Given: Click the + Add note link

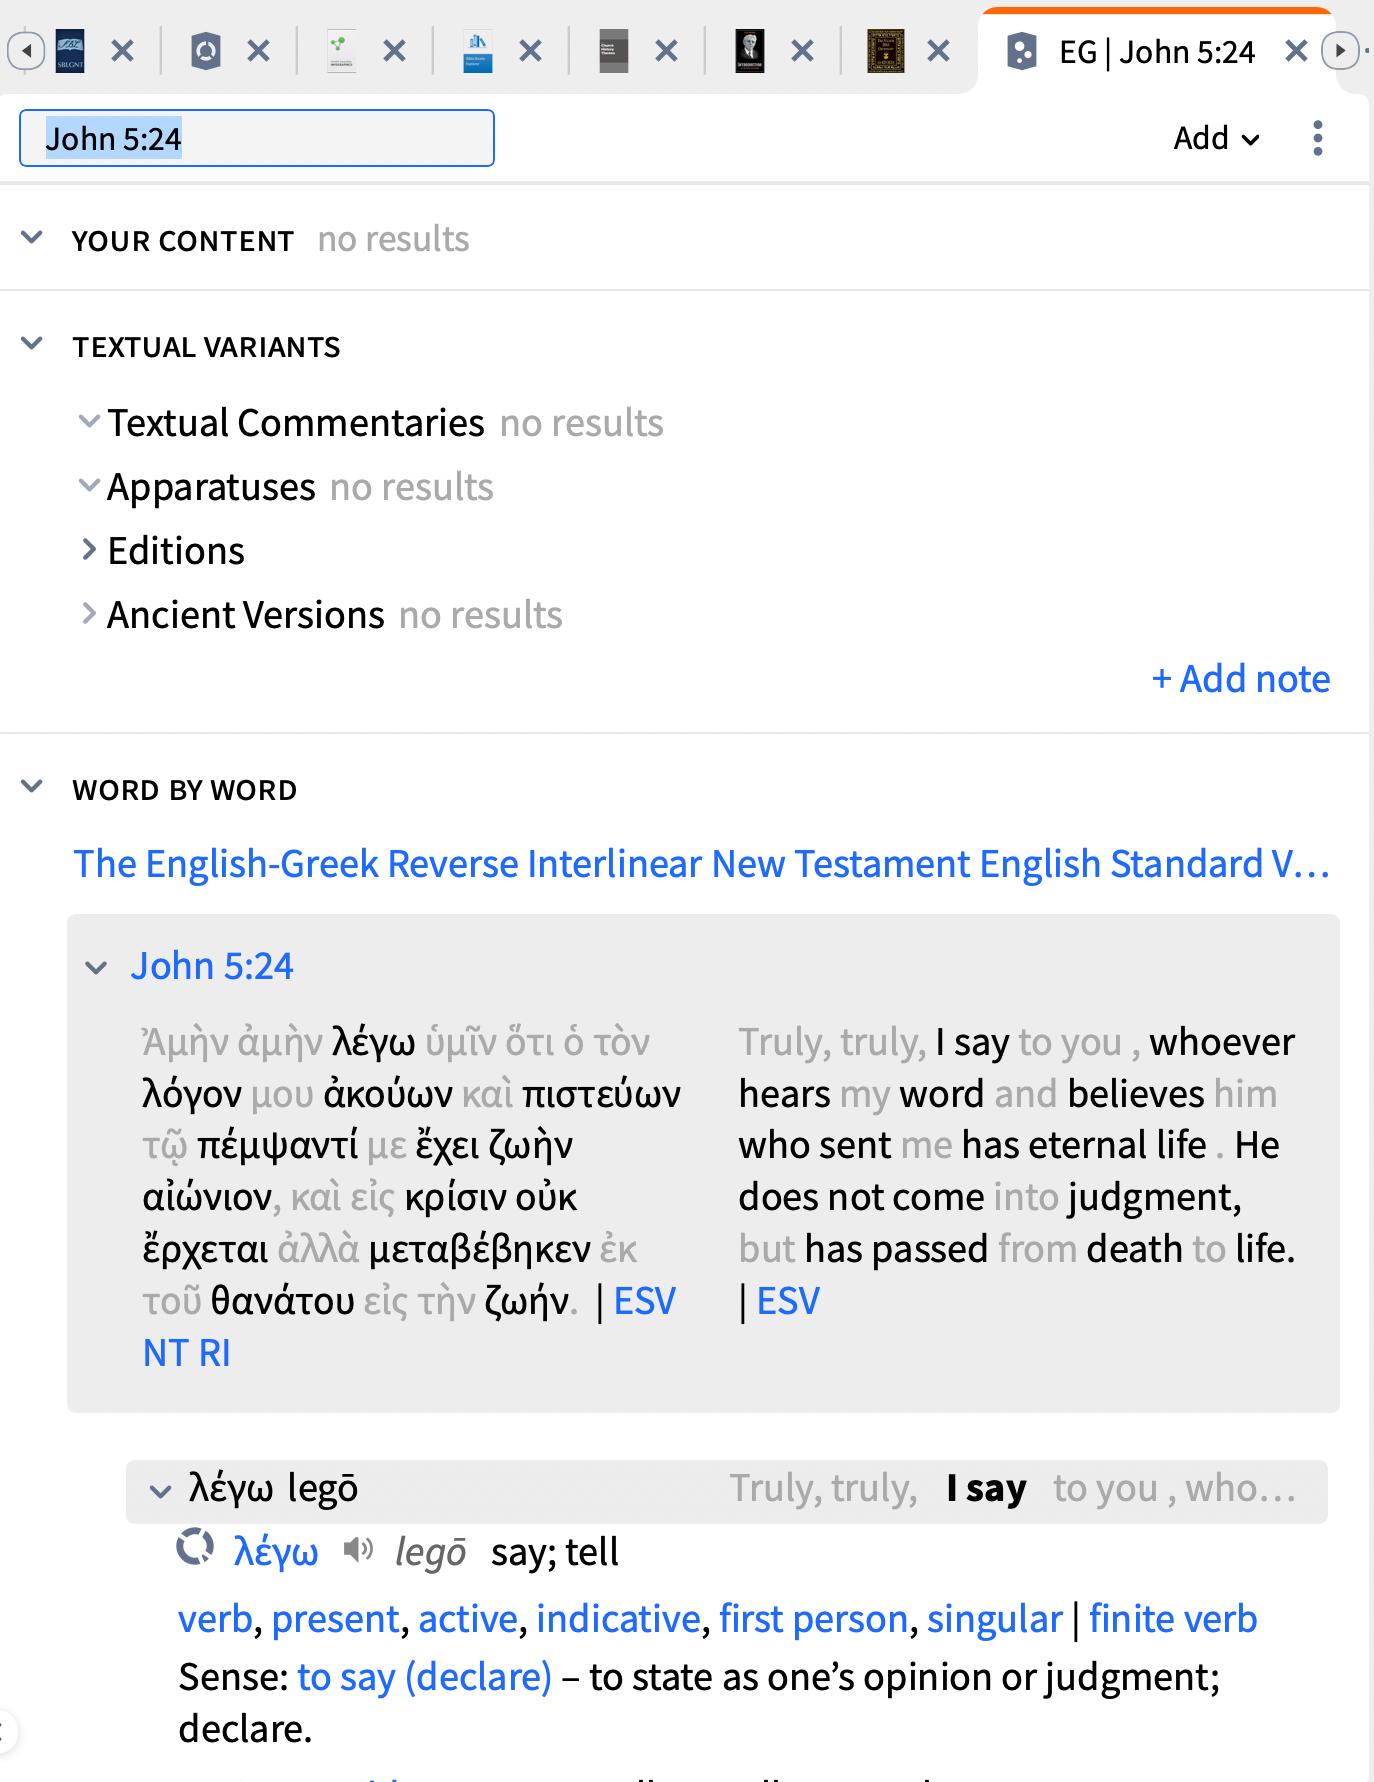Looking at the screenshot, I should coord(1241,678).
